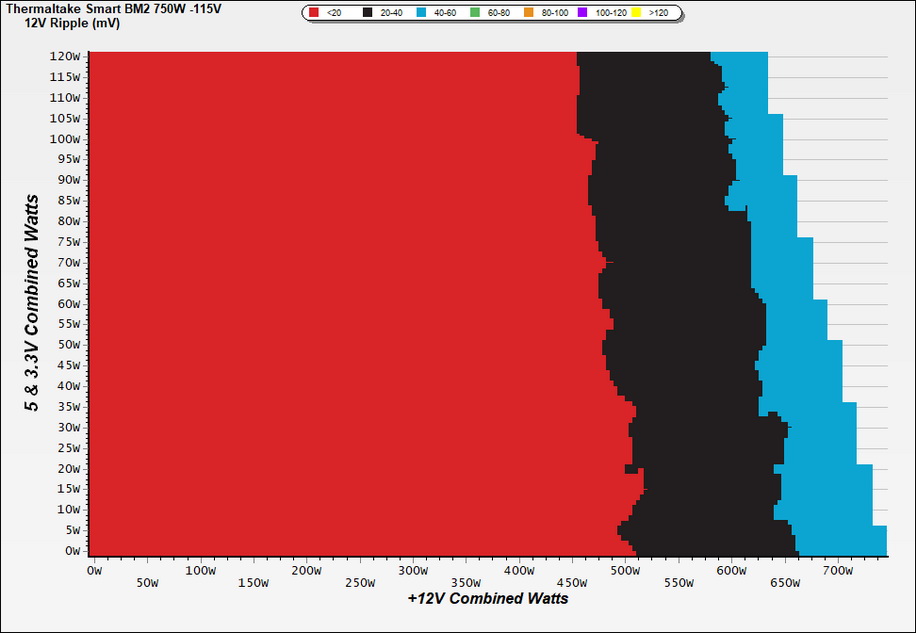Click the '550W' x-axis label

679,583
